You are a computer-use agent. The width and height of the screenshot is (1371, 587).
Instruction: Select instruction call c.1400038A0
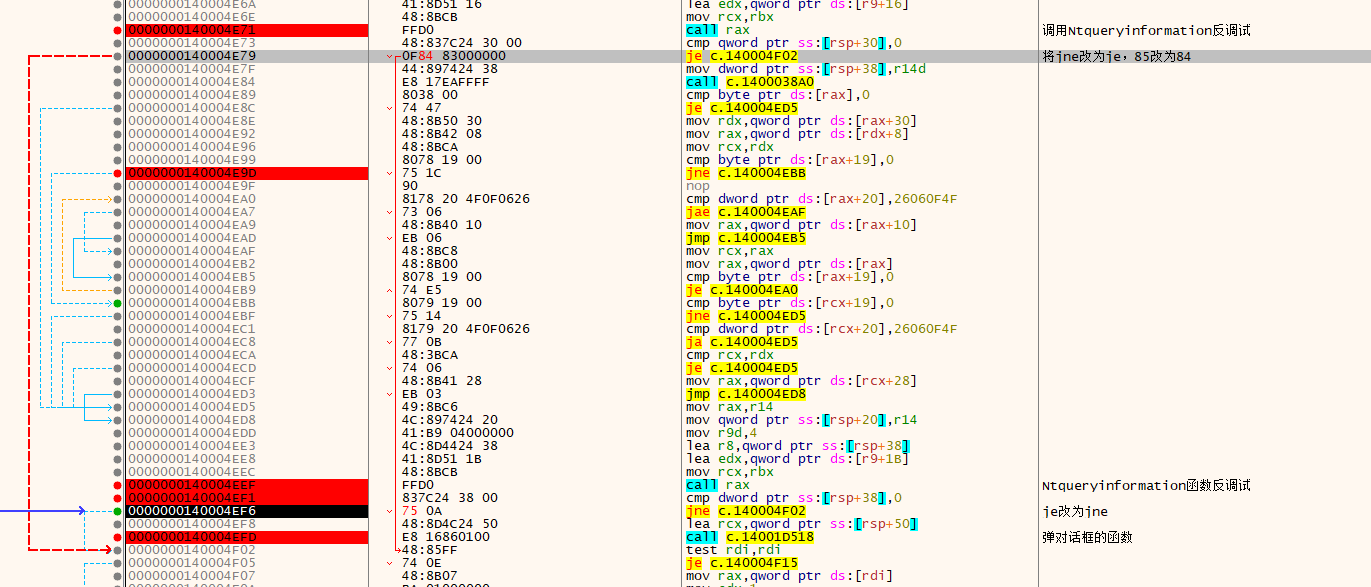[750, 82]
